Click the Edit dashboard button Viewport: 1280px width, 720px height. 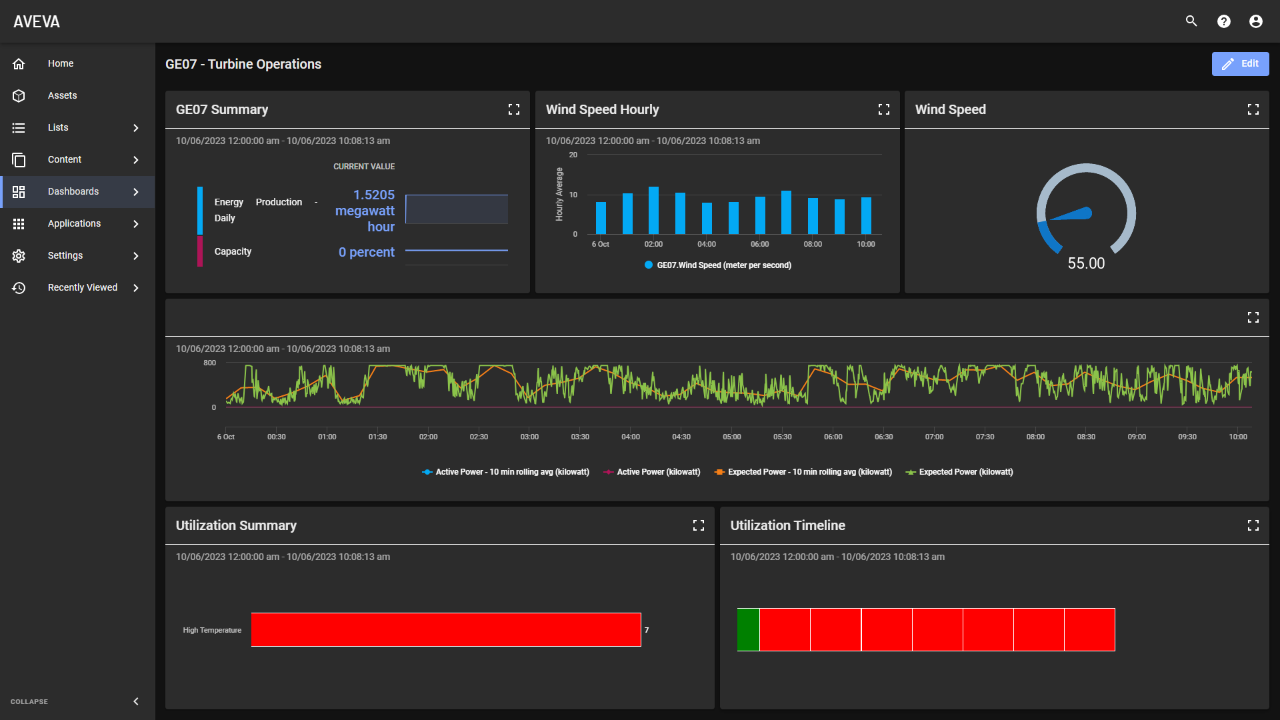click(x=1240, y=64)
